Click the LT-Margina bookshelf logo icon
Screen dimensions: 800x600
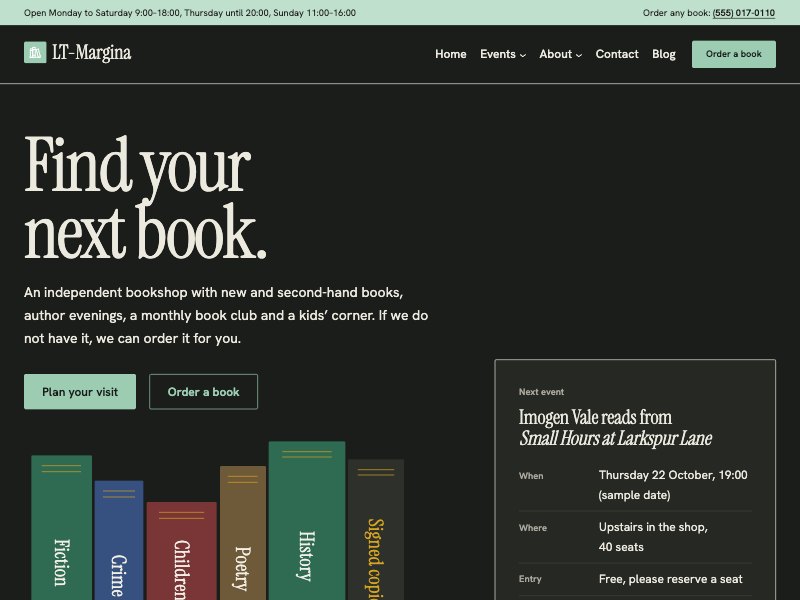pyautogui.click(x=35, y=53)
